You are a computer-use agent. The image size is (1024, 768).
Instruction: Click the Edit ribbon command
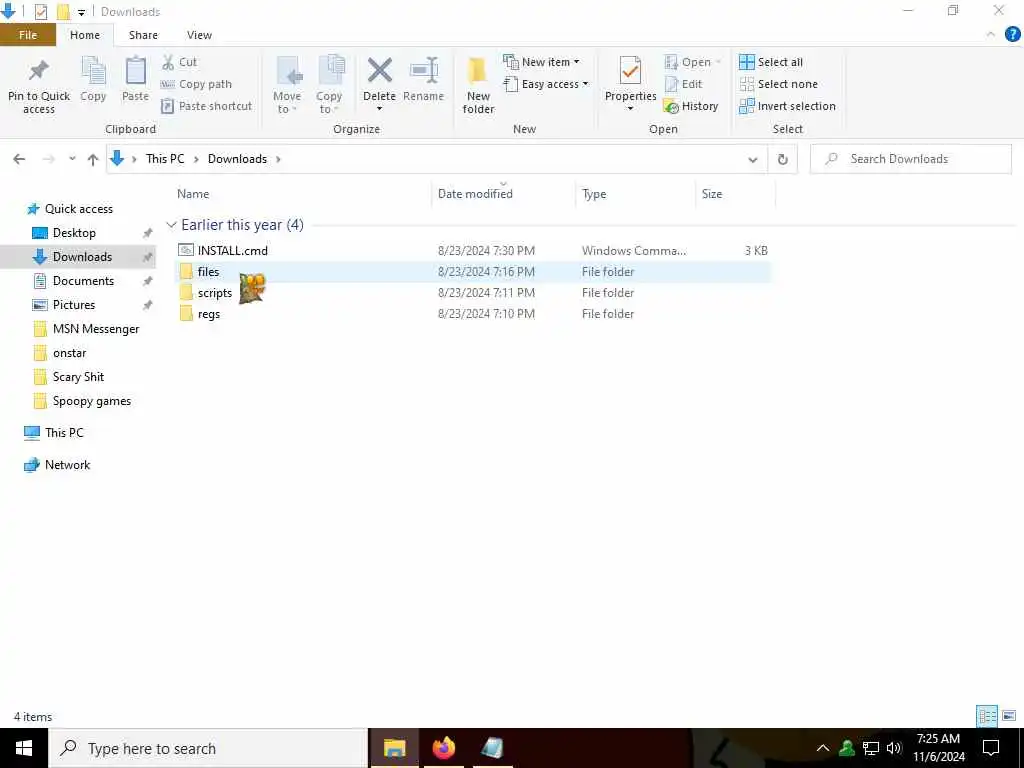[684, 84]
